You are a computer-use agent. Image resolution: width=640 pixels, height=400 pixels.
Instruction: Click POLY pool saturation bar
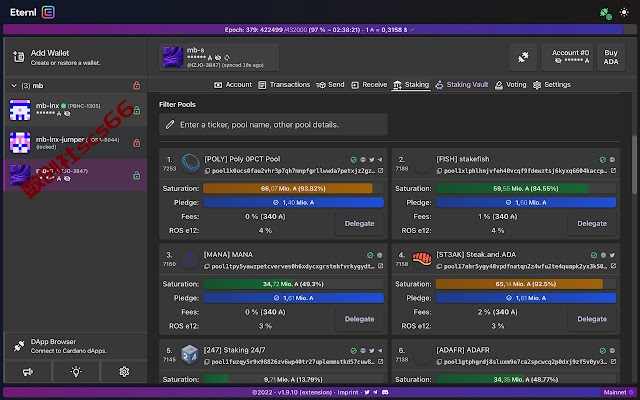click(293, 189)
